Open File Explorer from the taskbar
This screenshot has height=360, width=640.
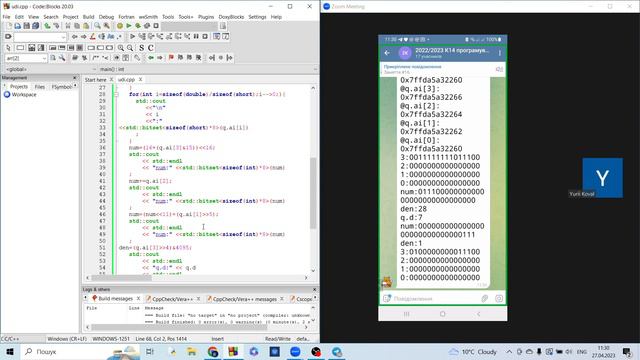click(192, 351)
